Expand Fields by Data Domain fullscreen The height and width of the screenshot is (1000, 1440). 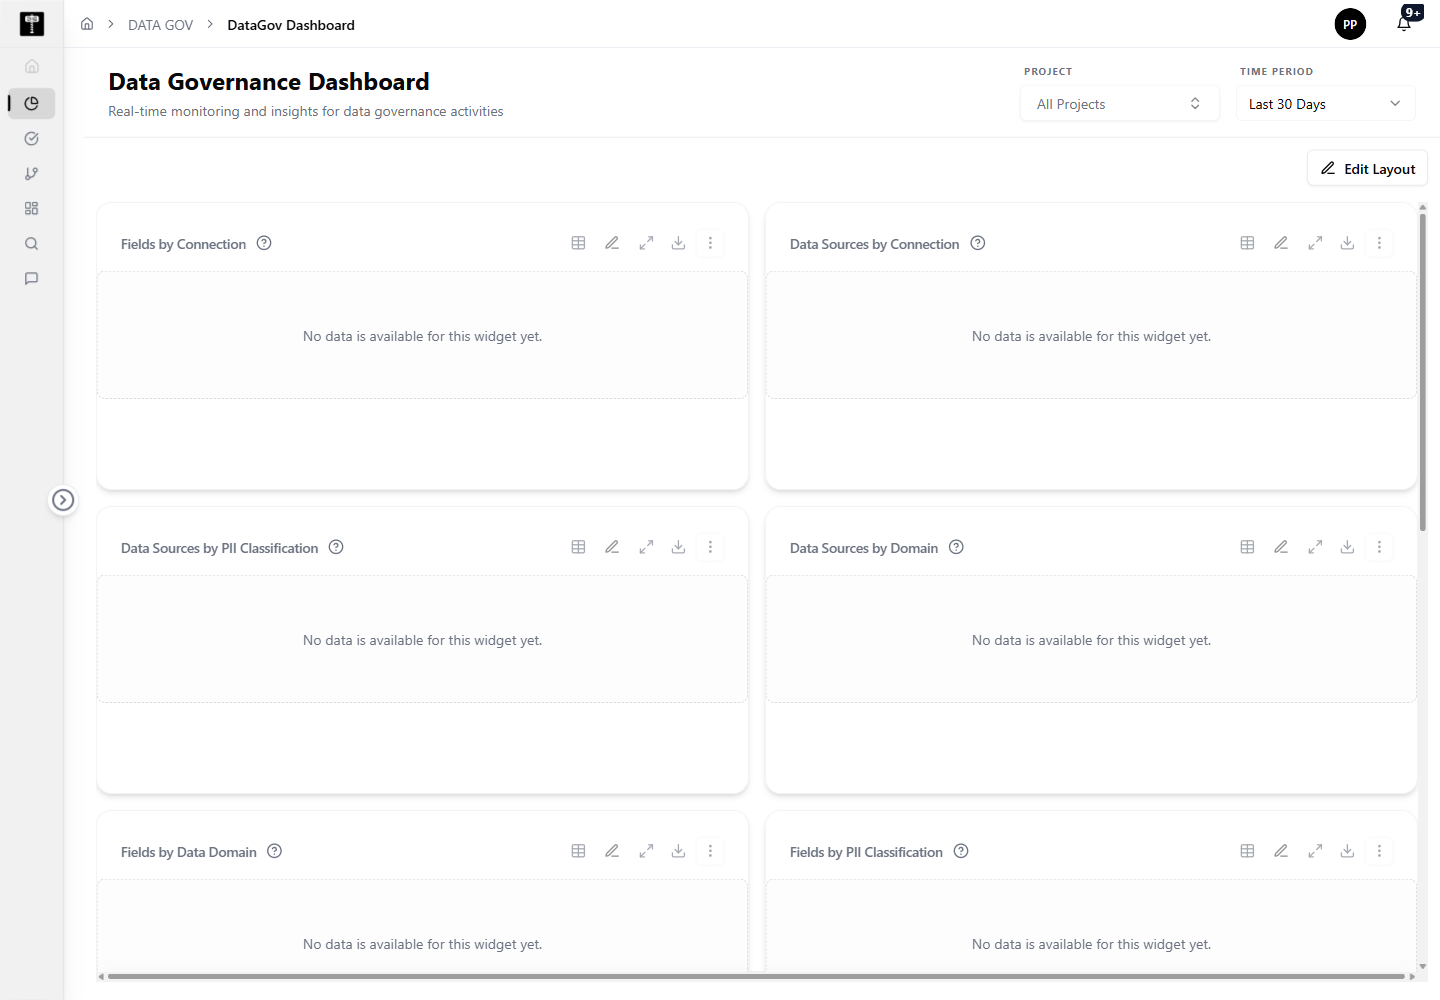point(646,851)
